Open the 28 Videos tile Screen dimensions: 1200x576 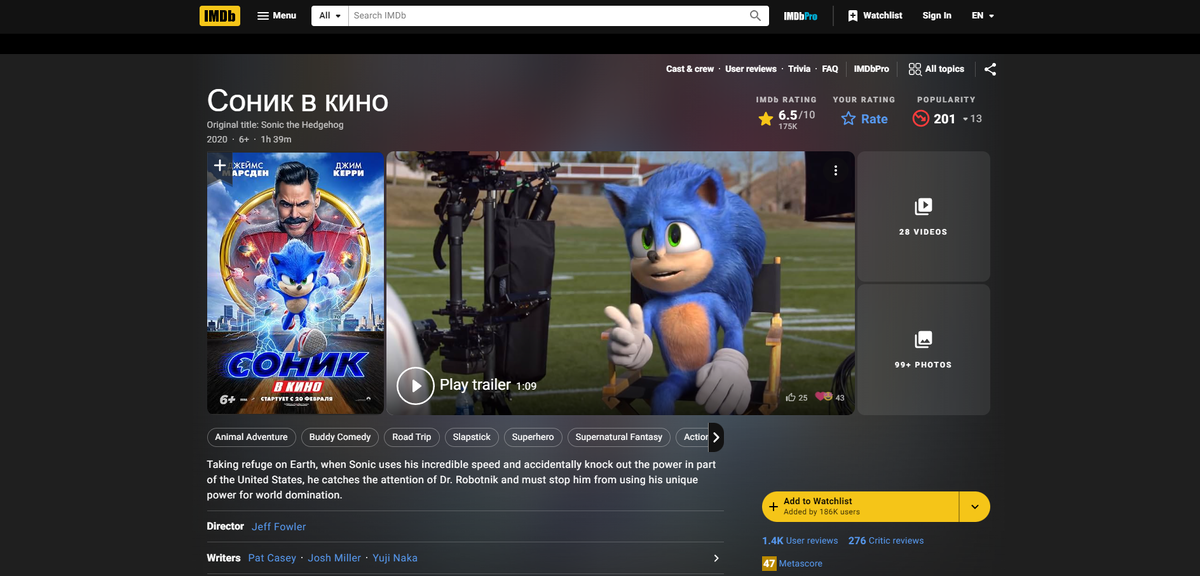point(923,216)
